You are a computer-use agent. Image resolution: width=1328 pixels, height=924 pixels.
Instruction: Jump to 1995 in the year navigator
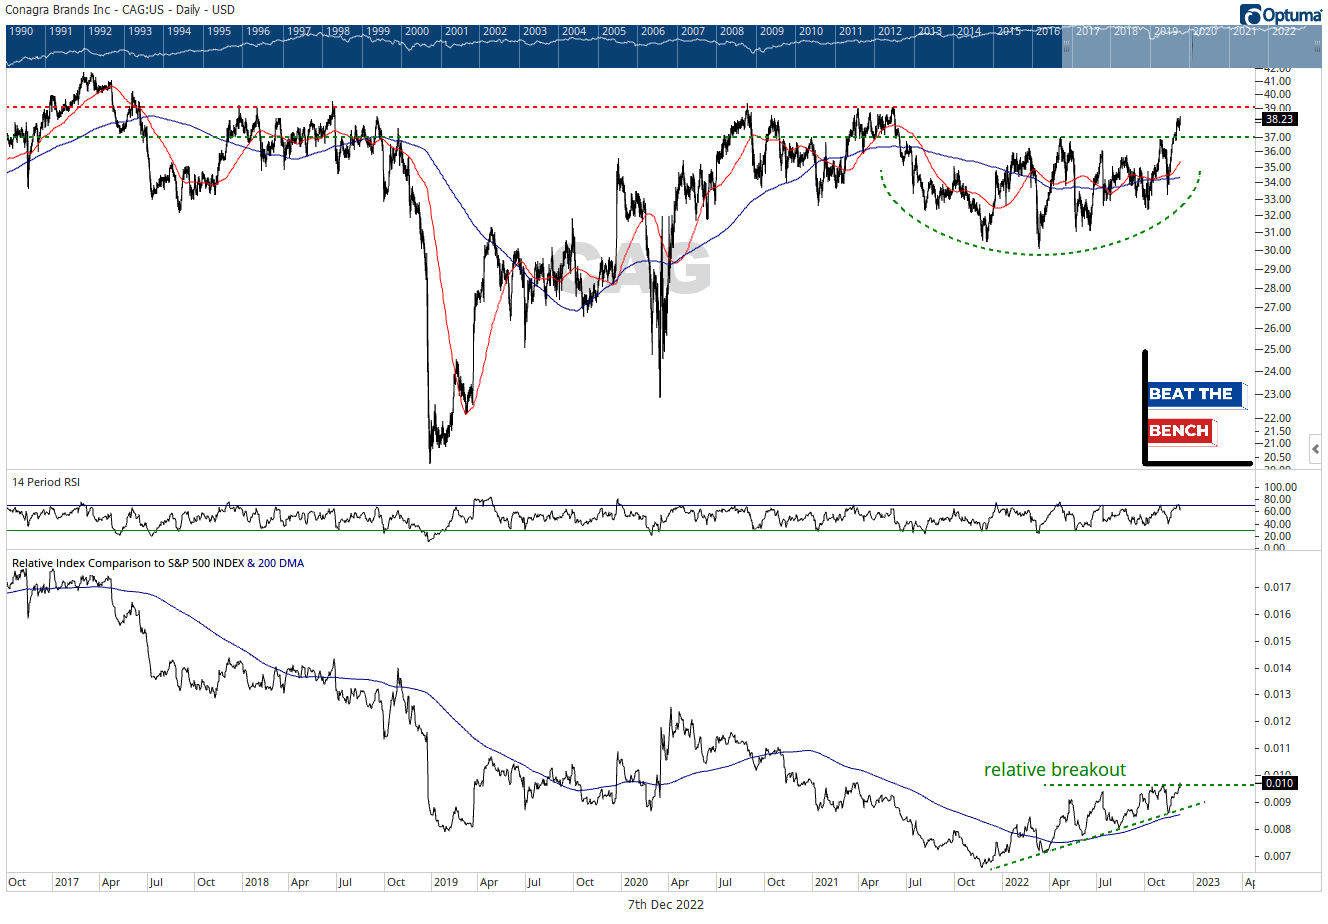coord(218,32)
